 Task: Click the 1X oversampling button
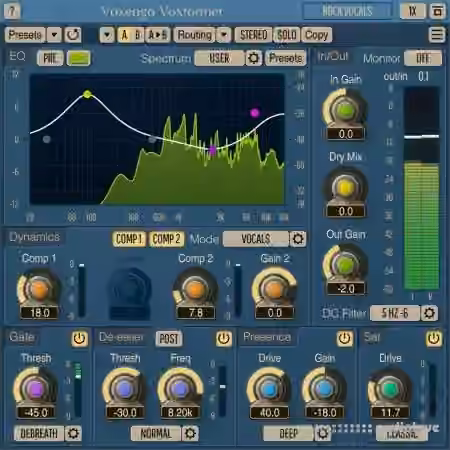coord(413,11)
